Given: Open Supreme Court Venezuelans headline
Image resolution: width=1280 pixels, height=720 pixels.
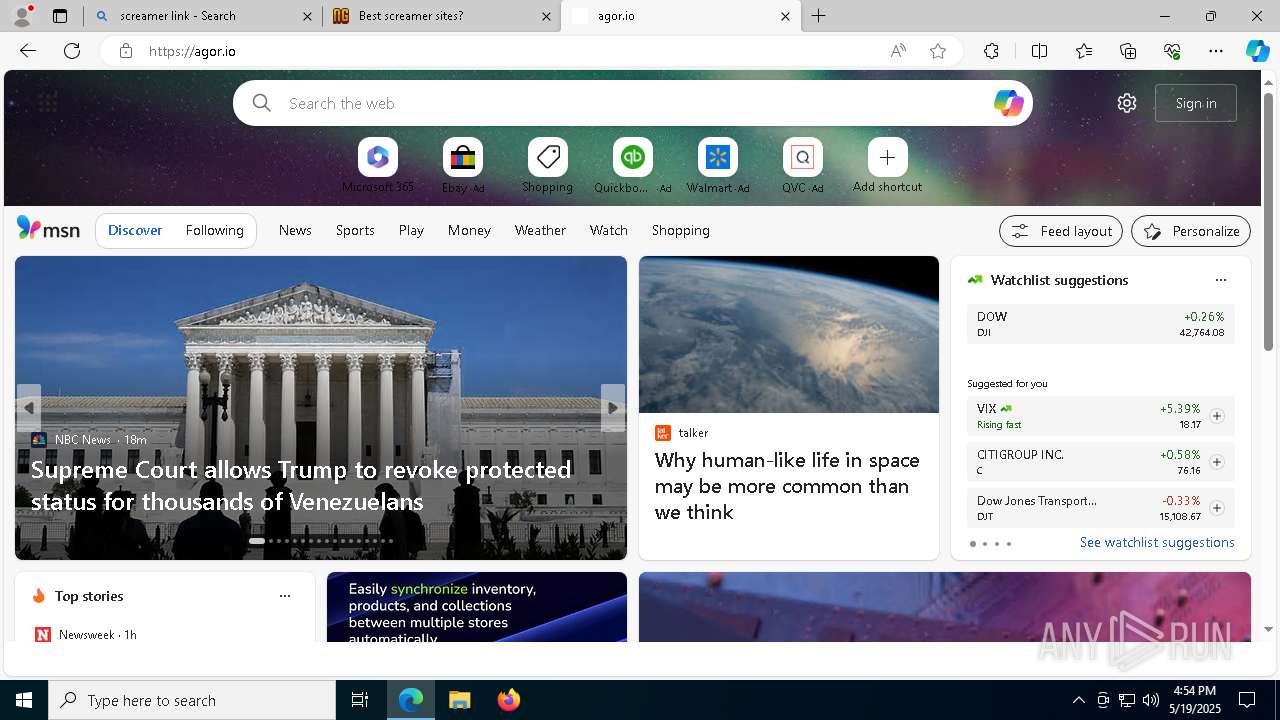Looking at the screenshot, I should 301,485.
